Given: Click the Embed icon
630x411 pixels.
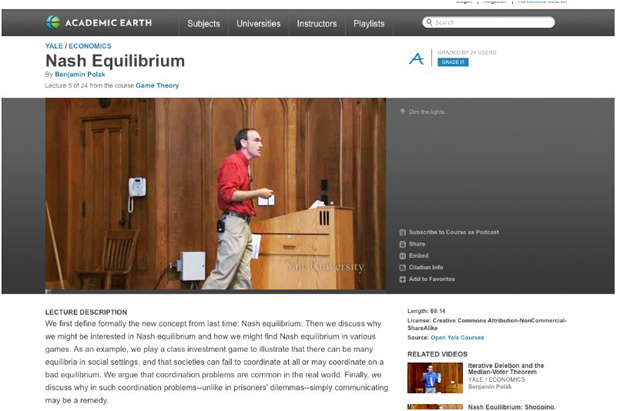Looking at the screenshot, I should 402,256.
